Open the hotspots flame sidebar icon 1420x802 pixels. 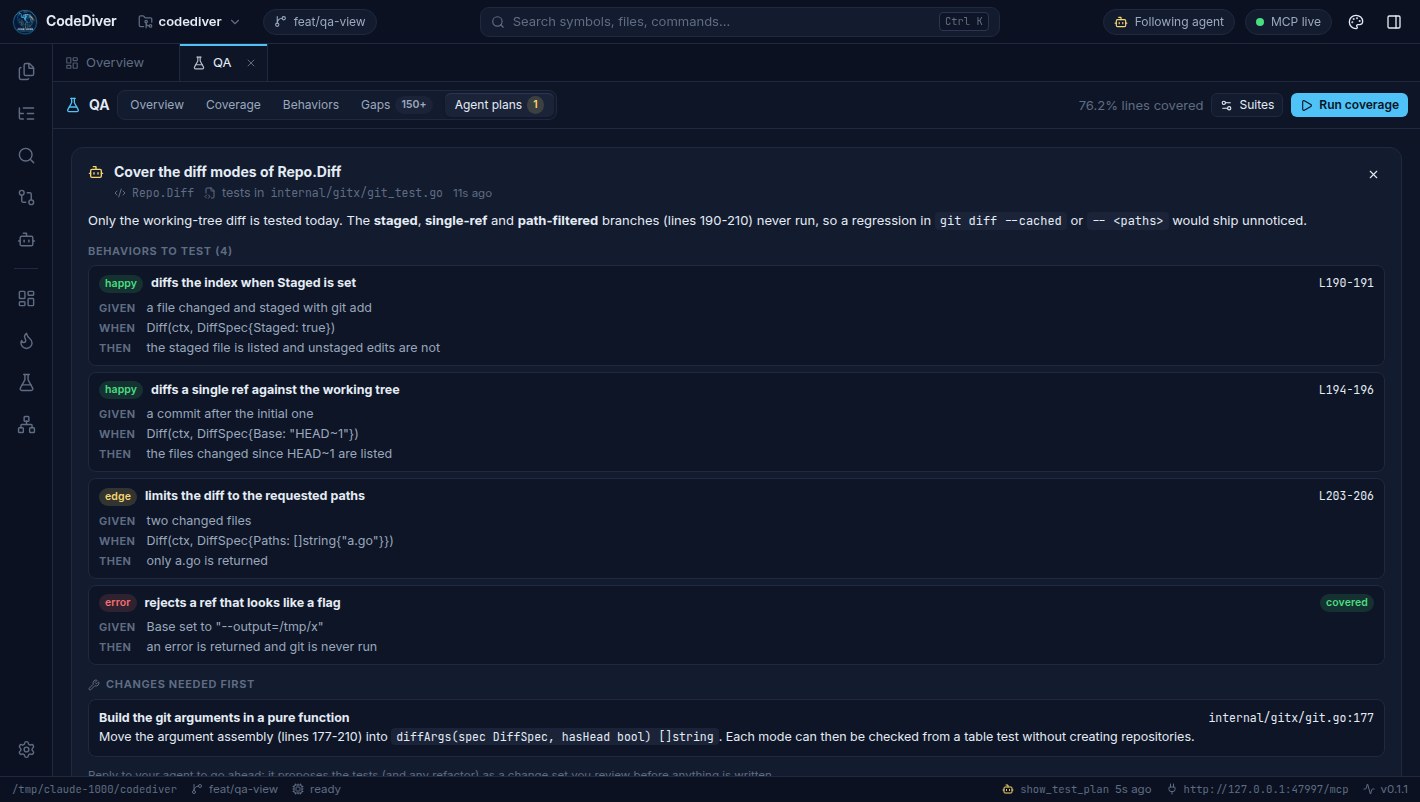(26, 341)
